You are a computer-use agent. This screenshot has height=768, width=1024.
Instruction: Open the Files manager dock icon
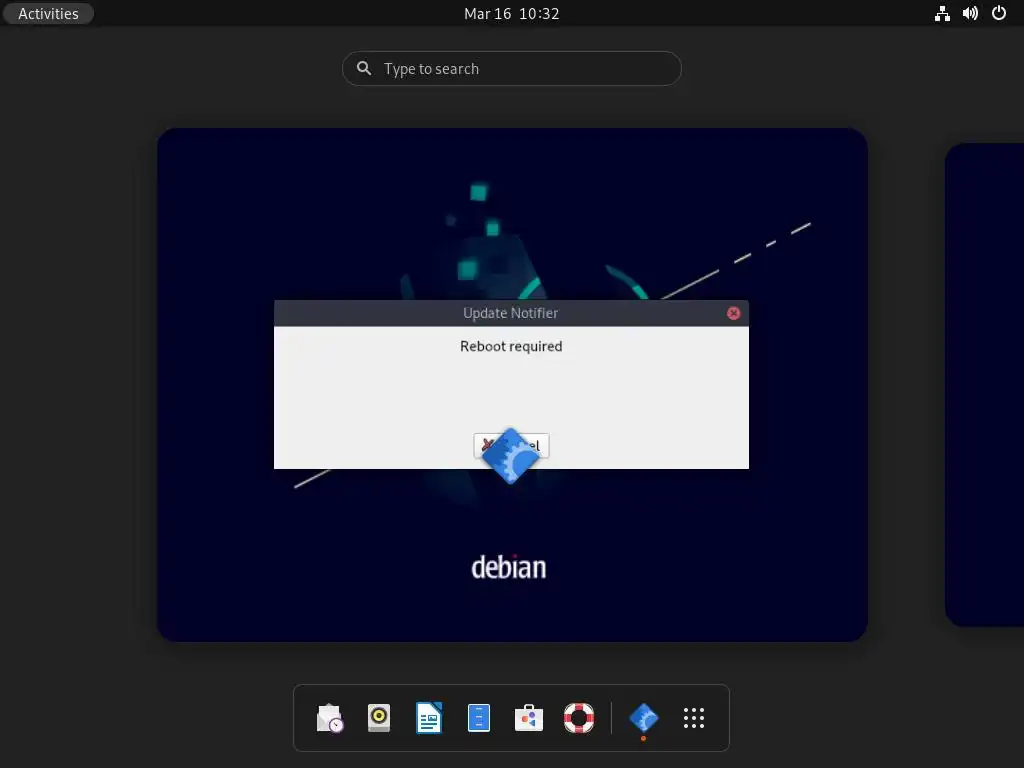pos(479,718)
